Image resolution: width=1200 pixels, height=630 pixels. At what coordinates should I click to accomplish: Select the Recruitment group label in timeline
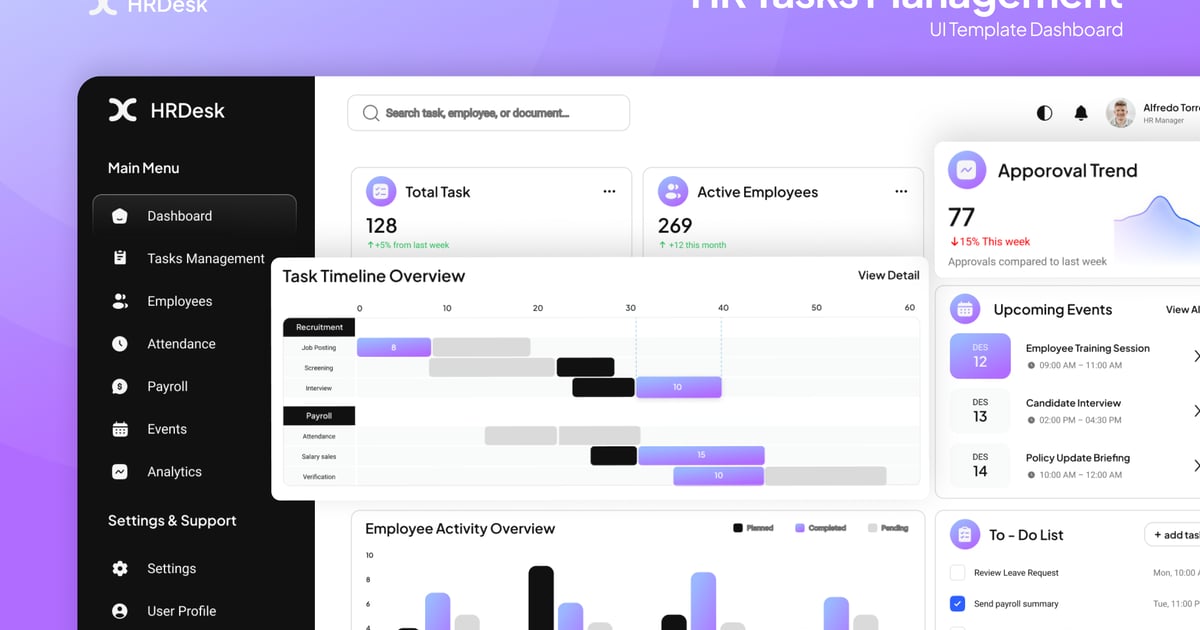pyautogui.click(x=319, y=327)
